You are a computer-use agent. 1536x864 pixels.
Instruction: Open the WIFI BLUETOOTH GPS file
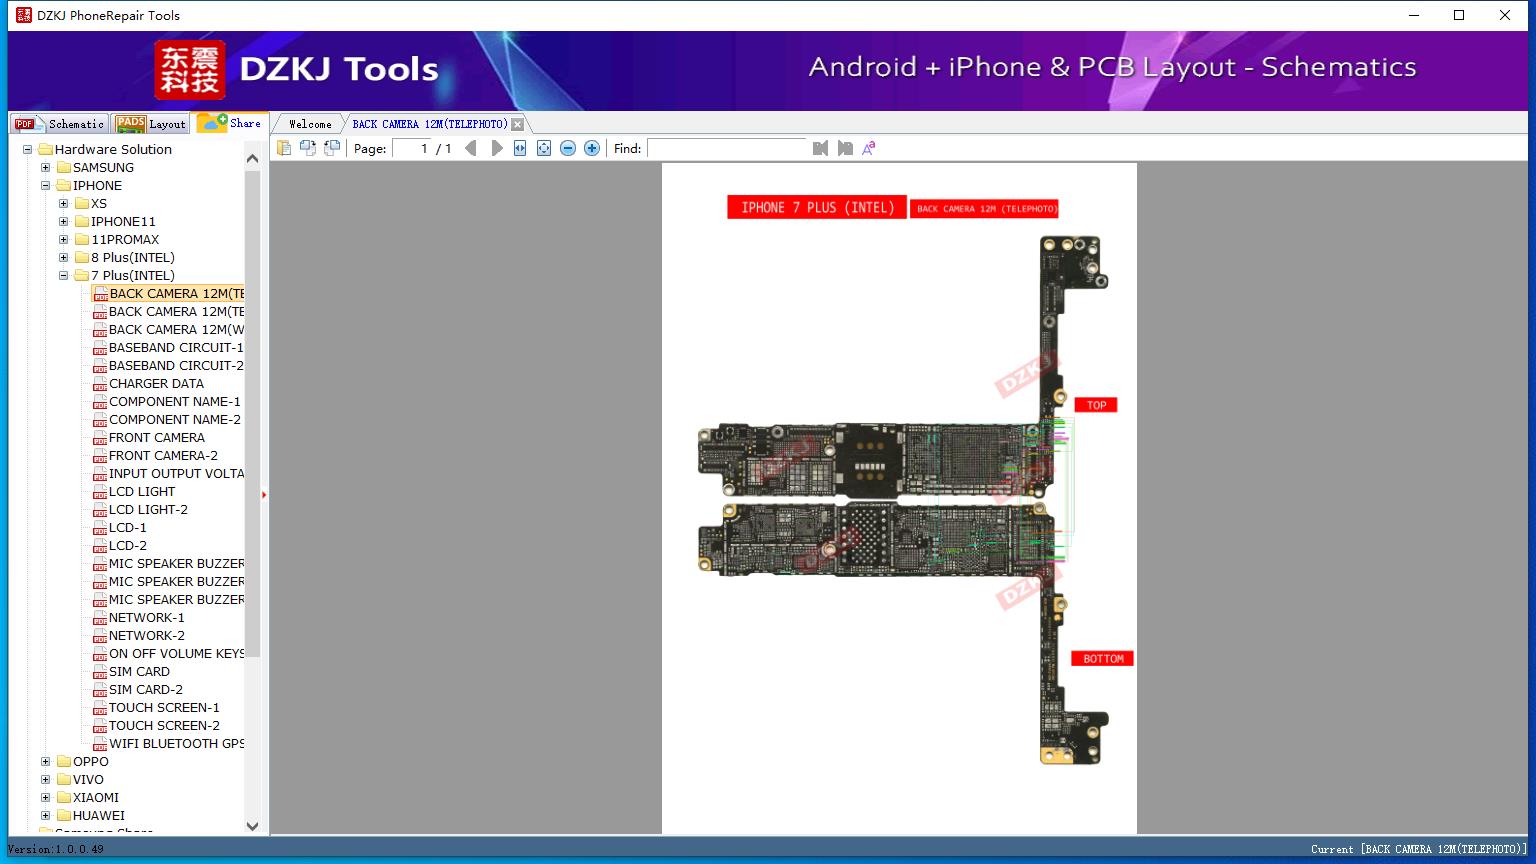click(x=176, y=743)
